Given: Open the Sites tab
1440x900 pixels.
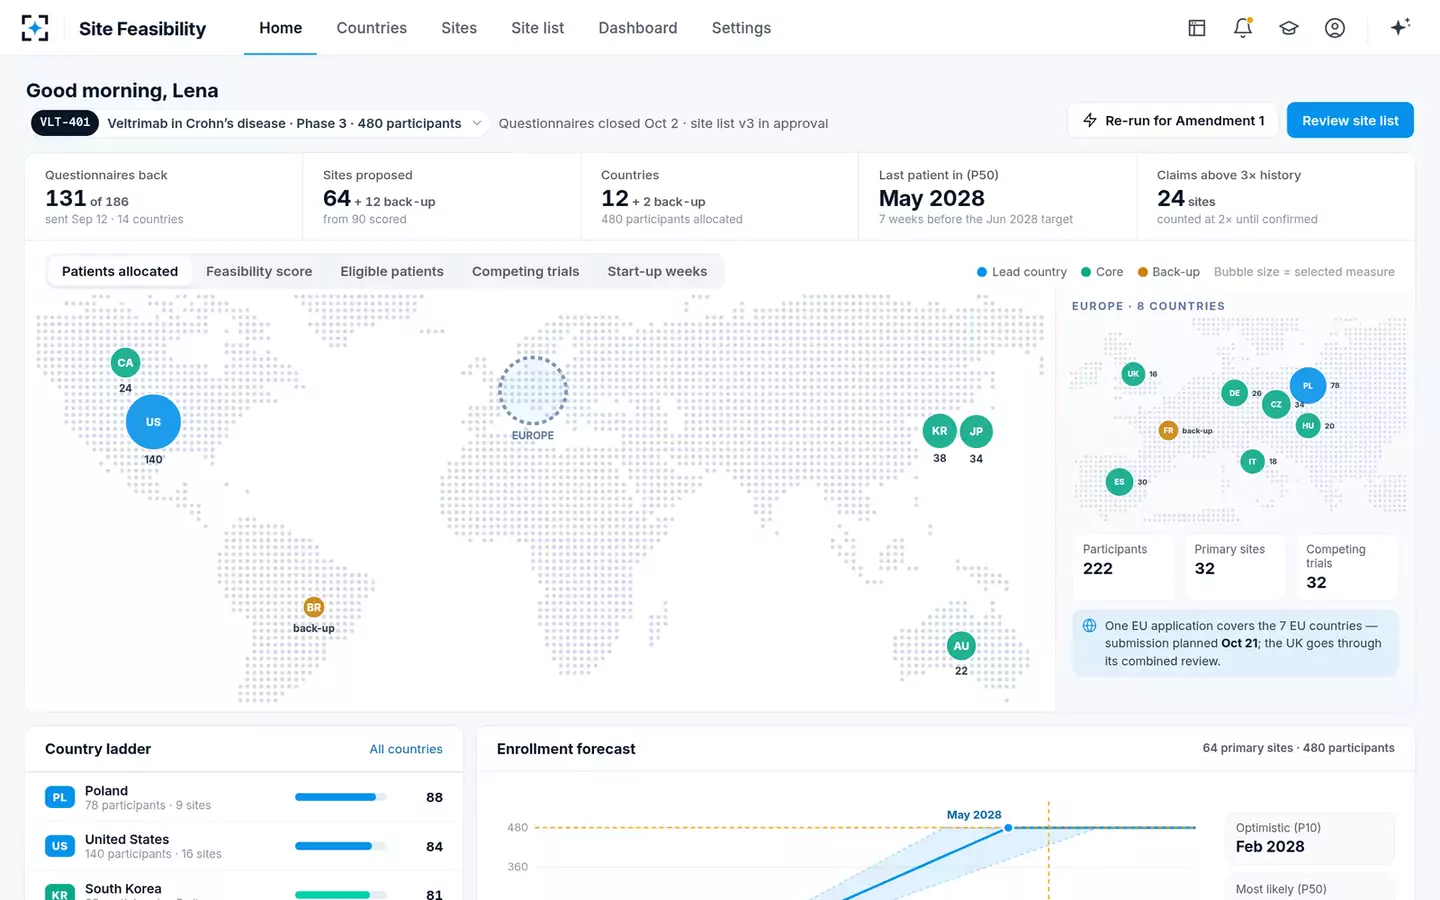Looking at the screenshot, I should [x=459, y=28].
